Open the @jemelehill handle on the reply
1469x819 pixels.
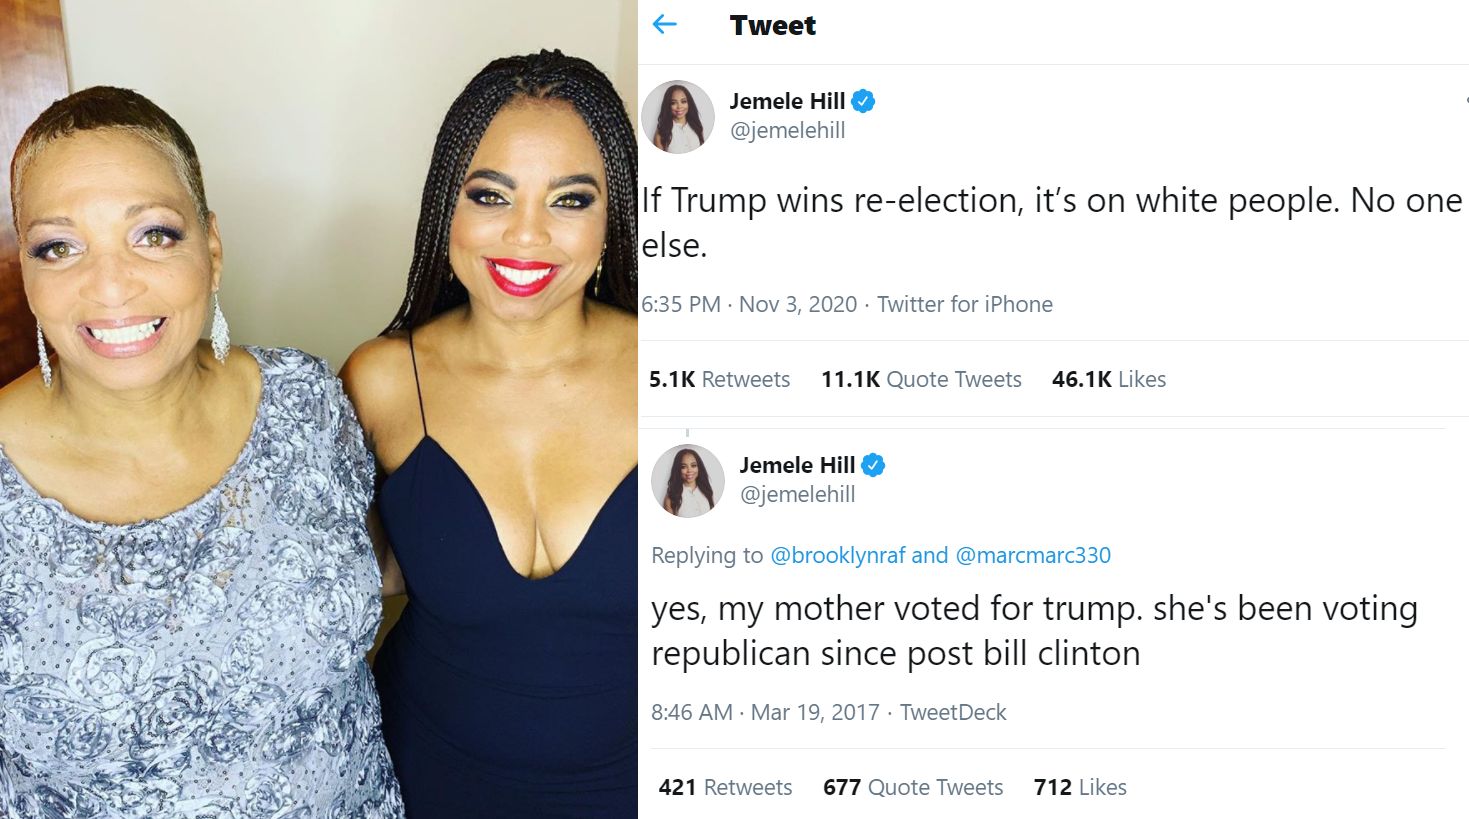tap(797, 493)
